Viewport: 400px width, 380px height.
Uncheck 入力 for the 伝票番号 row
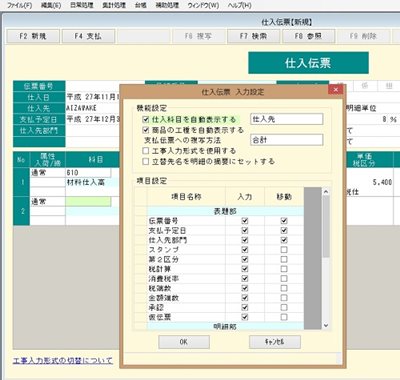(x=245, y=221)
